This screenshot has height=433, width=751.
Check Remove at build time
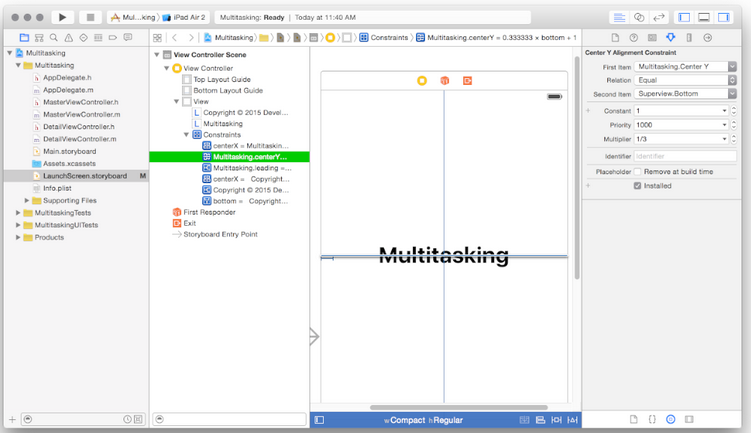click(639, 171)
